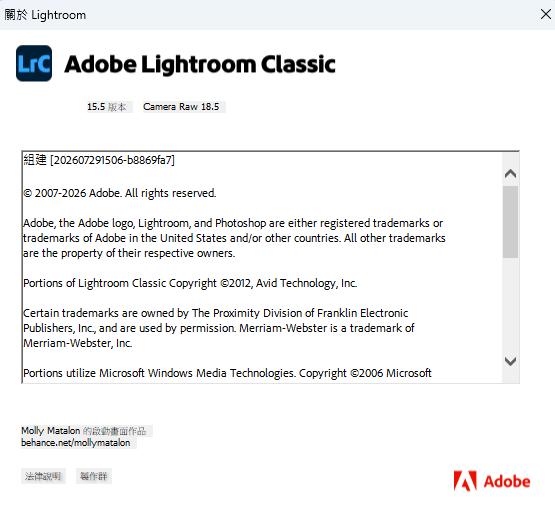Click the 15.5 版本 version label

[x=107, y=107]
